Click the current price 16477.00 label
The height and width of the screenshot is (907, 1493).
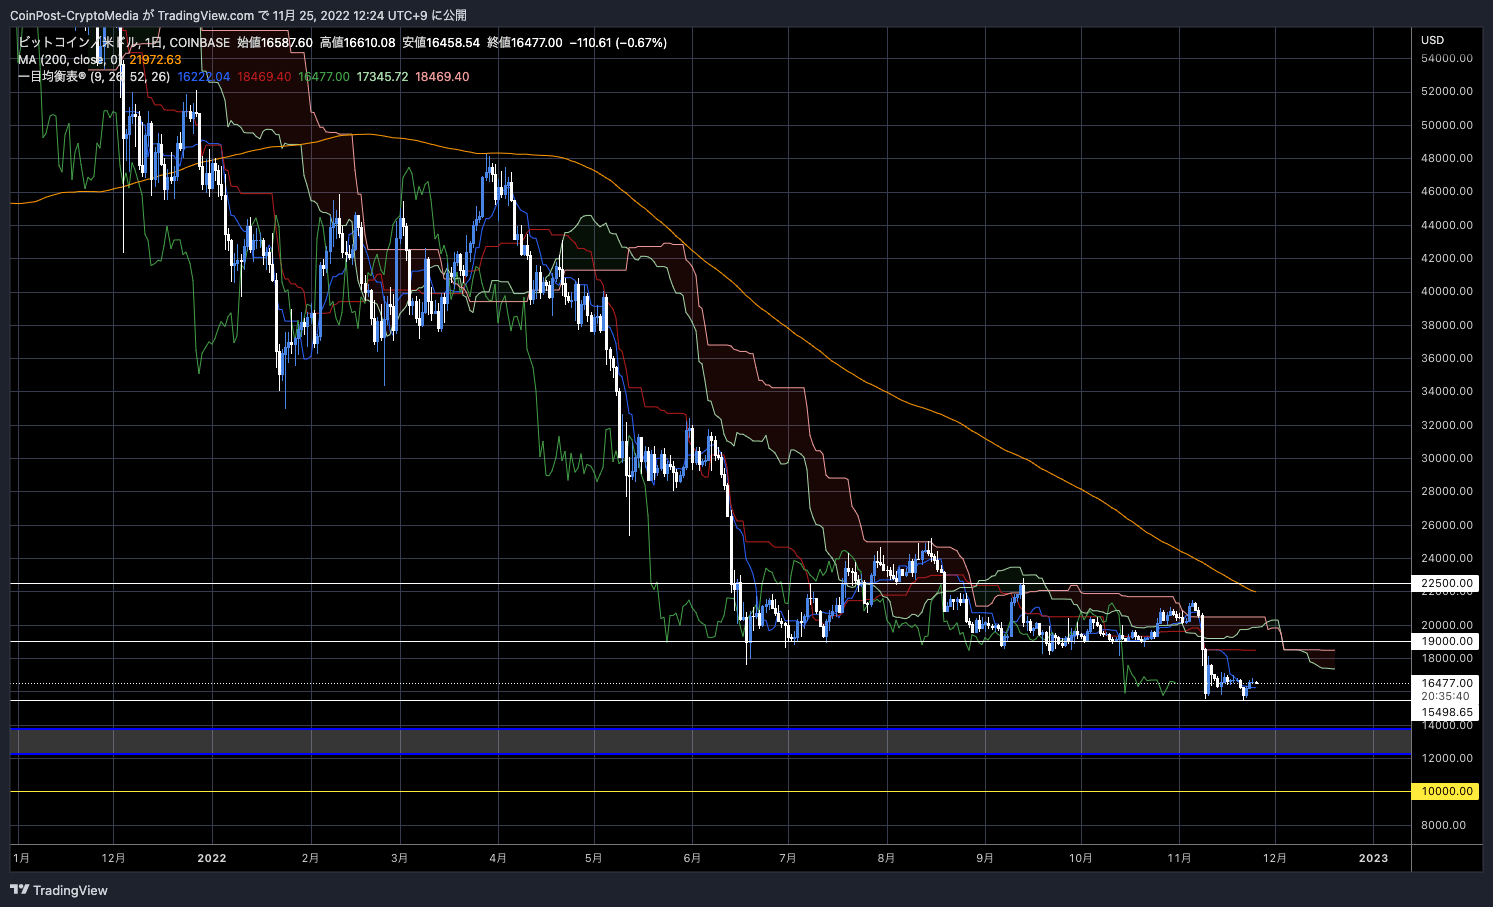1447,684
